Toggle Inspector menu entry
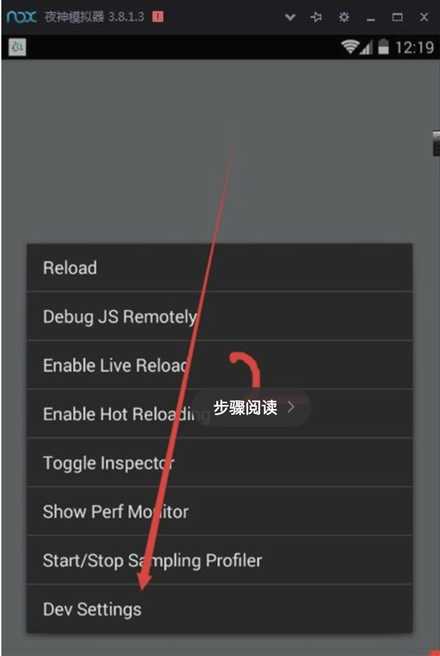The height and width of the screenshot is (656, 440). coord(220,463)
